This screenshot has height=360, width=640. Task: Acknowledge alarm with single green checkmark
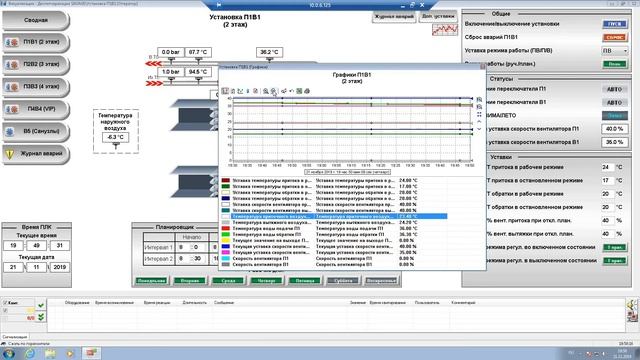point(41,306)
